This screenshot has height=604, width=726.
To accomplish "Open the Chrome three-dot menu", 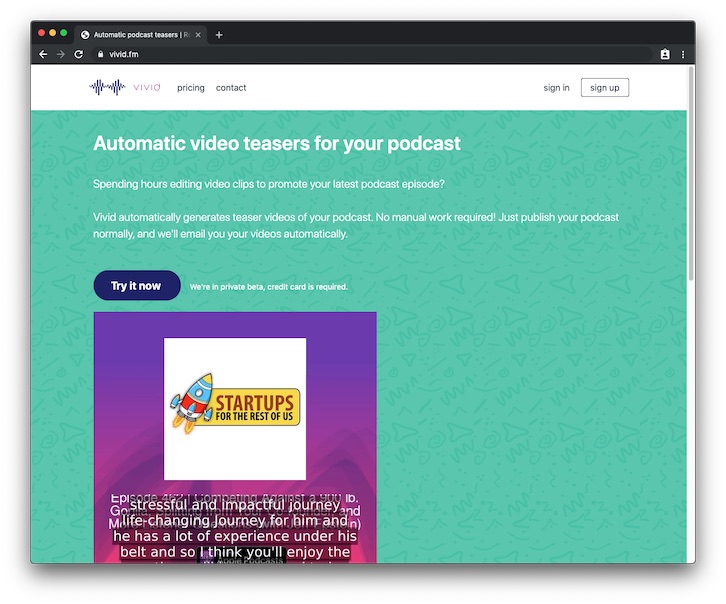I will coord(683,54).
